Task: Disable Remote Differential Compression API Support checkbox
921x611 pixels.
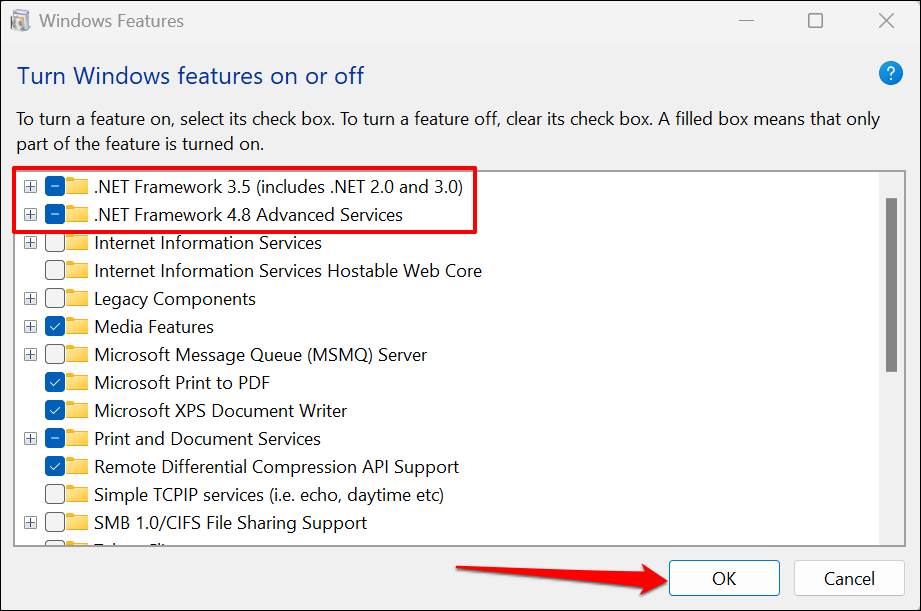Action: [55, 467]
